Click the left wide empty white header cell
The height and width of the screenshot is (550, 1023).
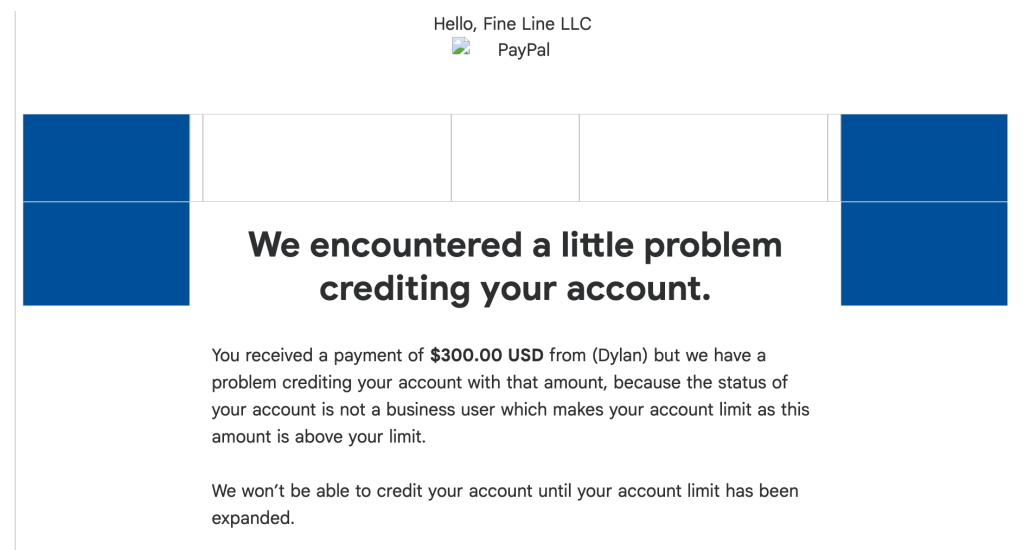point(327,158)
